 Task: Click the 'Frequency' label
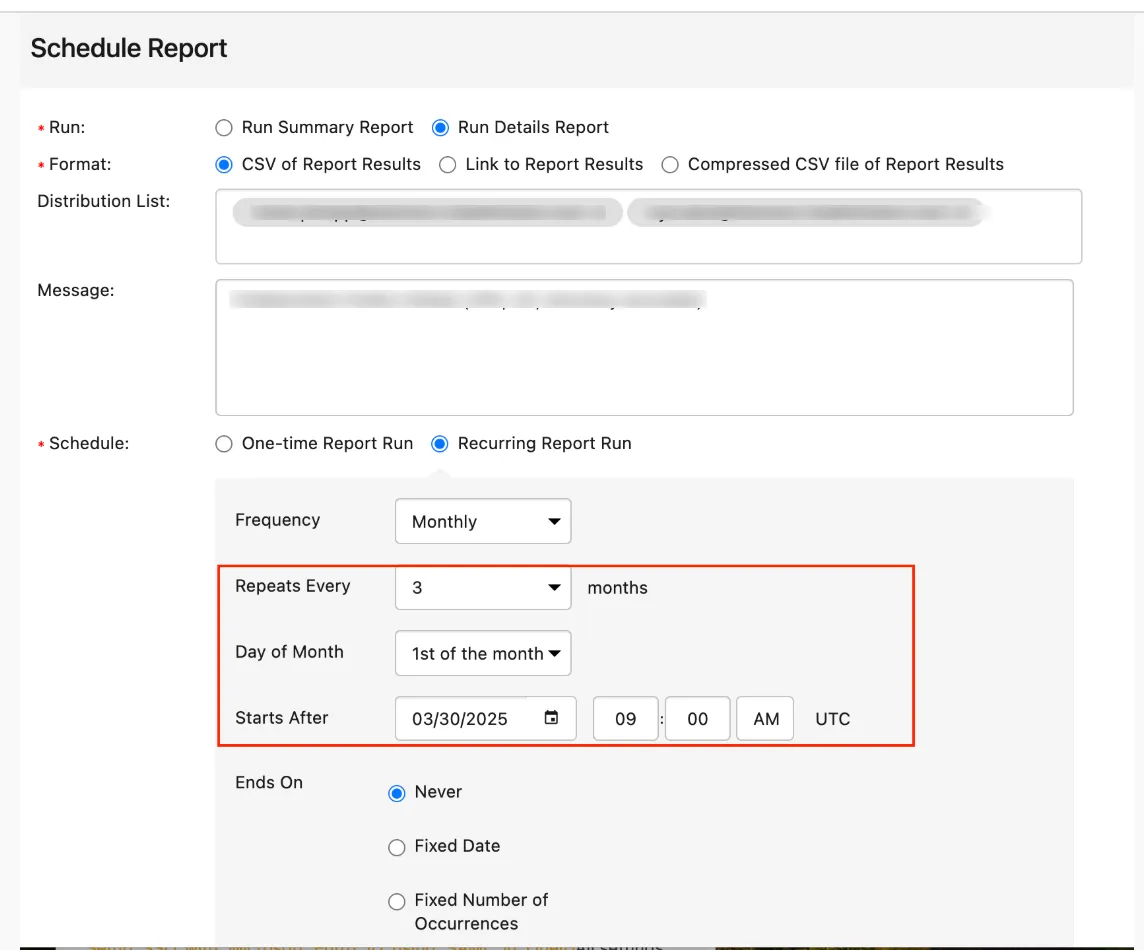tap(277, 520)
